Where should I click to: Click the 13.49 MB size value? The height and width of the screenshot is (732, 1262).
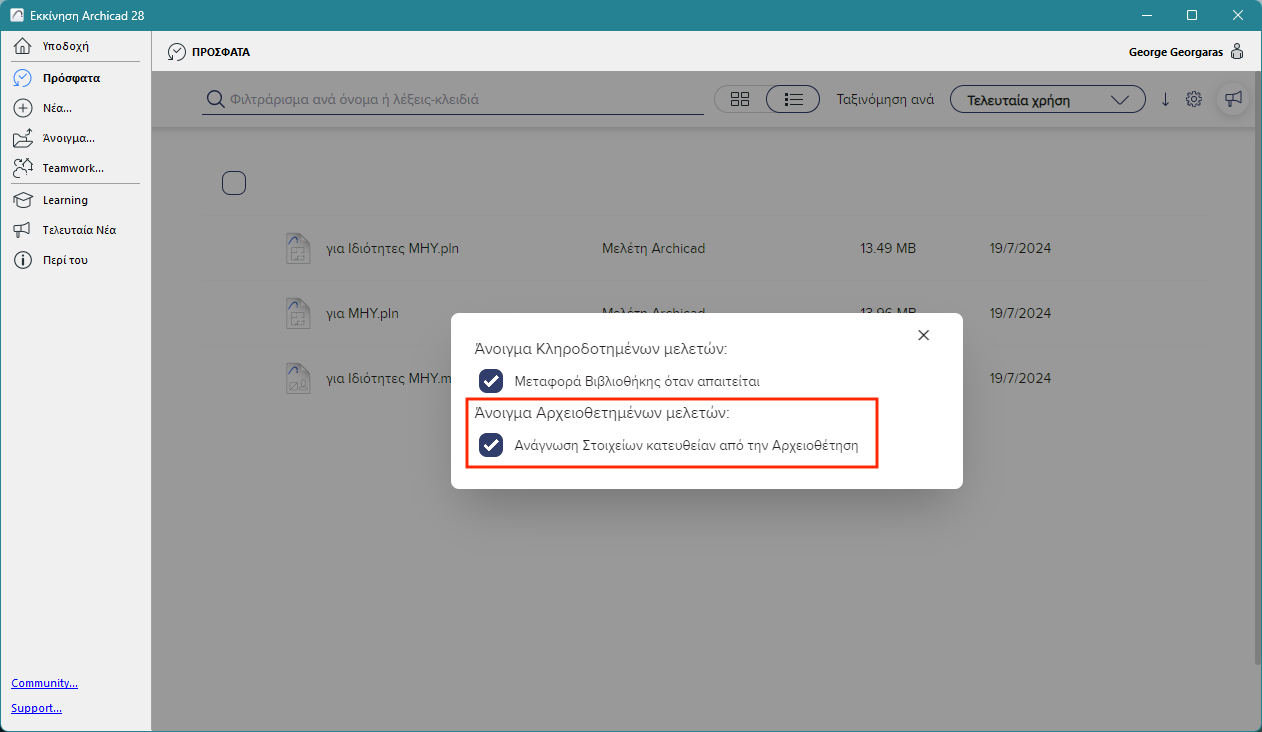888,248
